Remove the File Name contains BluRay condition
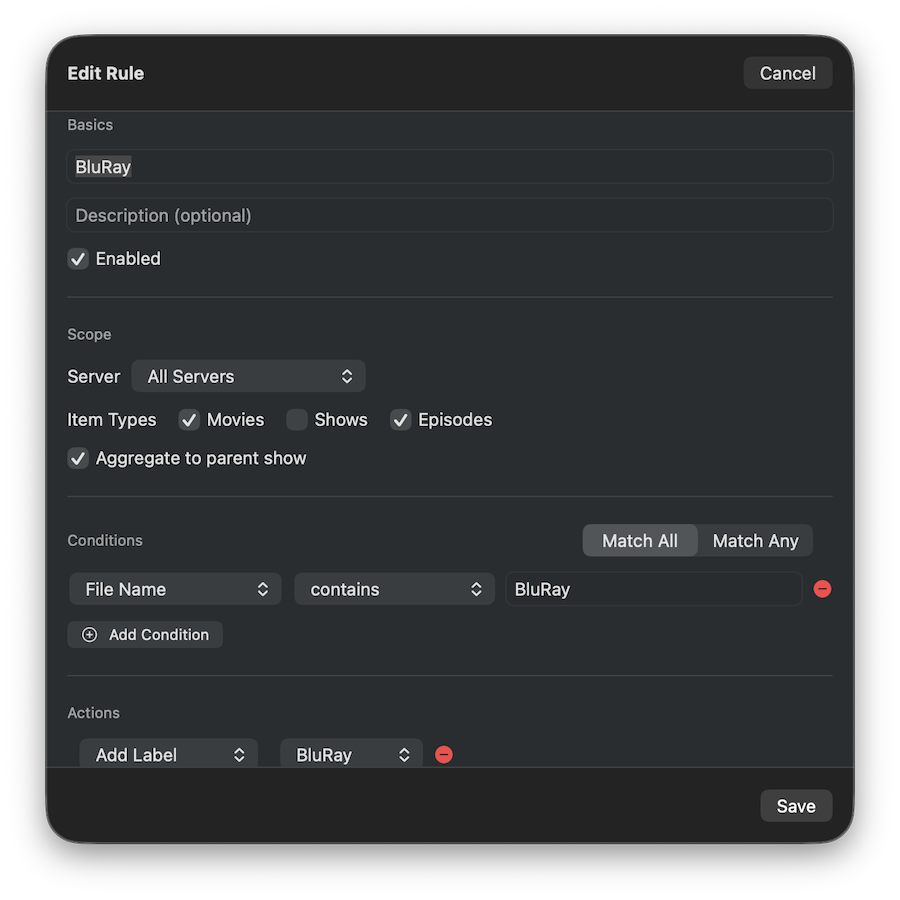The height and width of the screenshot is (900, 900). tap(822, 589)
